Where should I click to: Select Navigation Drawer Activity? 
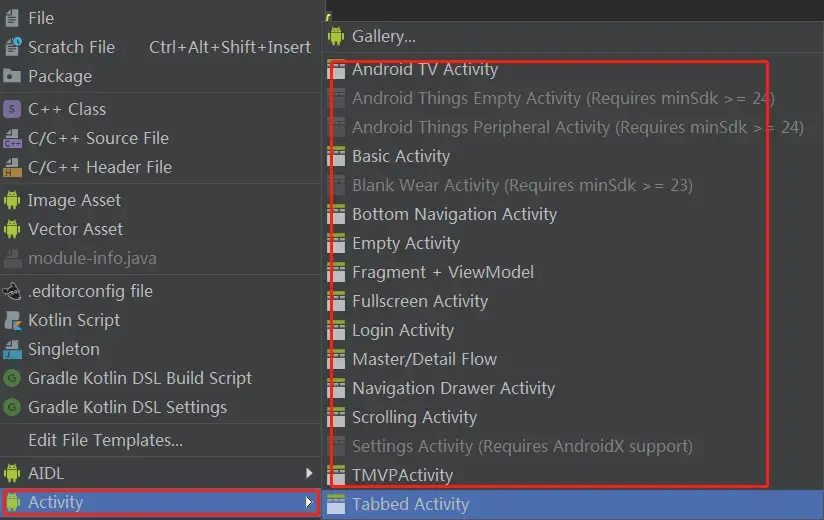click(453, 388)
